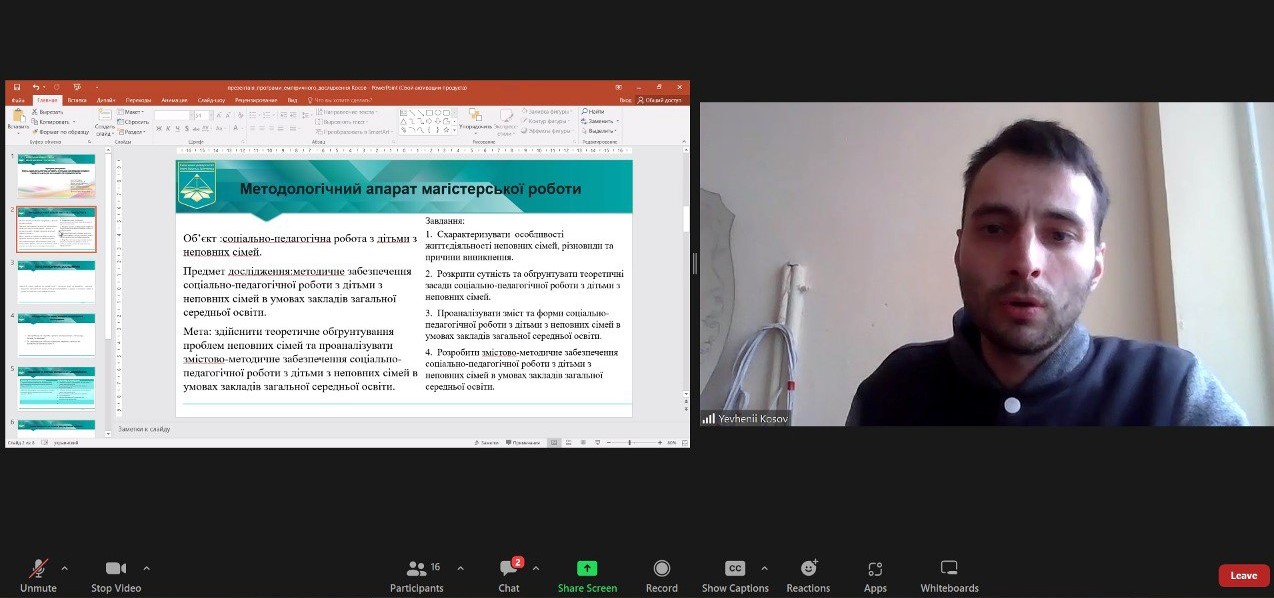Viewport: 1274px width, 598px height.
Task: Expand video options arrow beside Stop Video
Action: pyautogui.click(x=146, y=568)
